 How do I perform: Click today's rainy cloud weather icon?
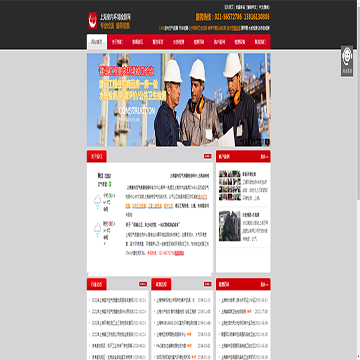pyautogui.click(x=97, y=201)
